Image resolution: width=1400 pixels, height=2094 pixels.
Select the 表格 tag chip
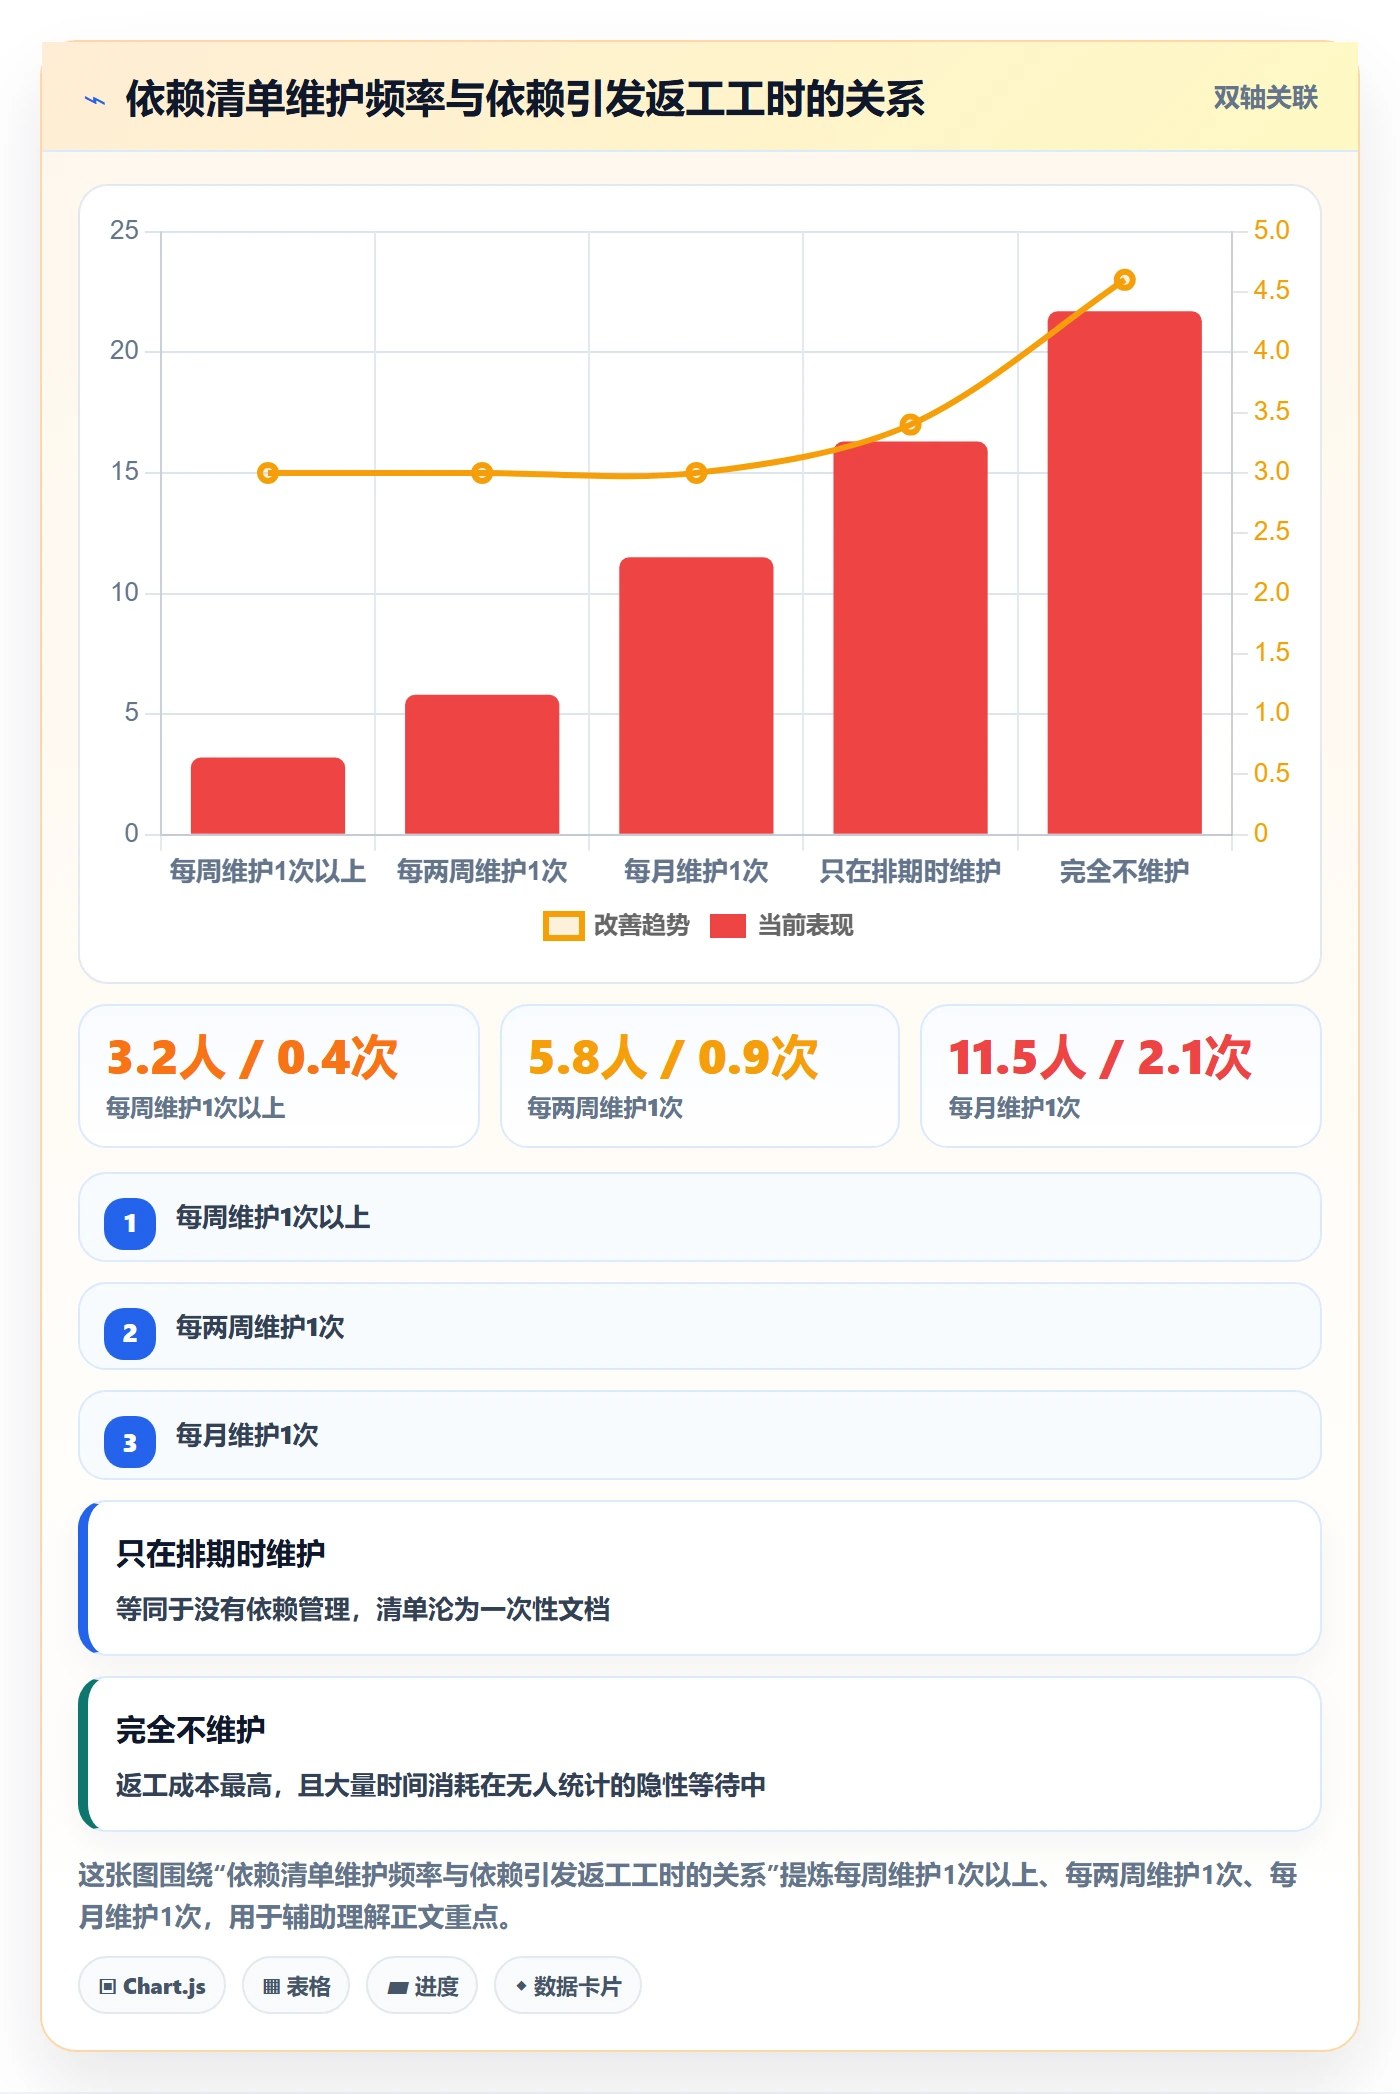click(296, 1986)
